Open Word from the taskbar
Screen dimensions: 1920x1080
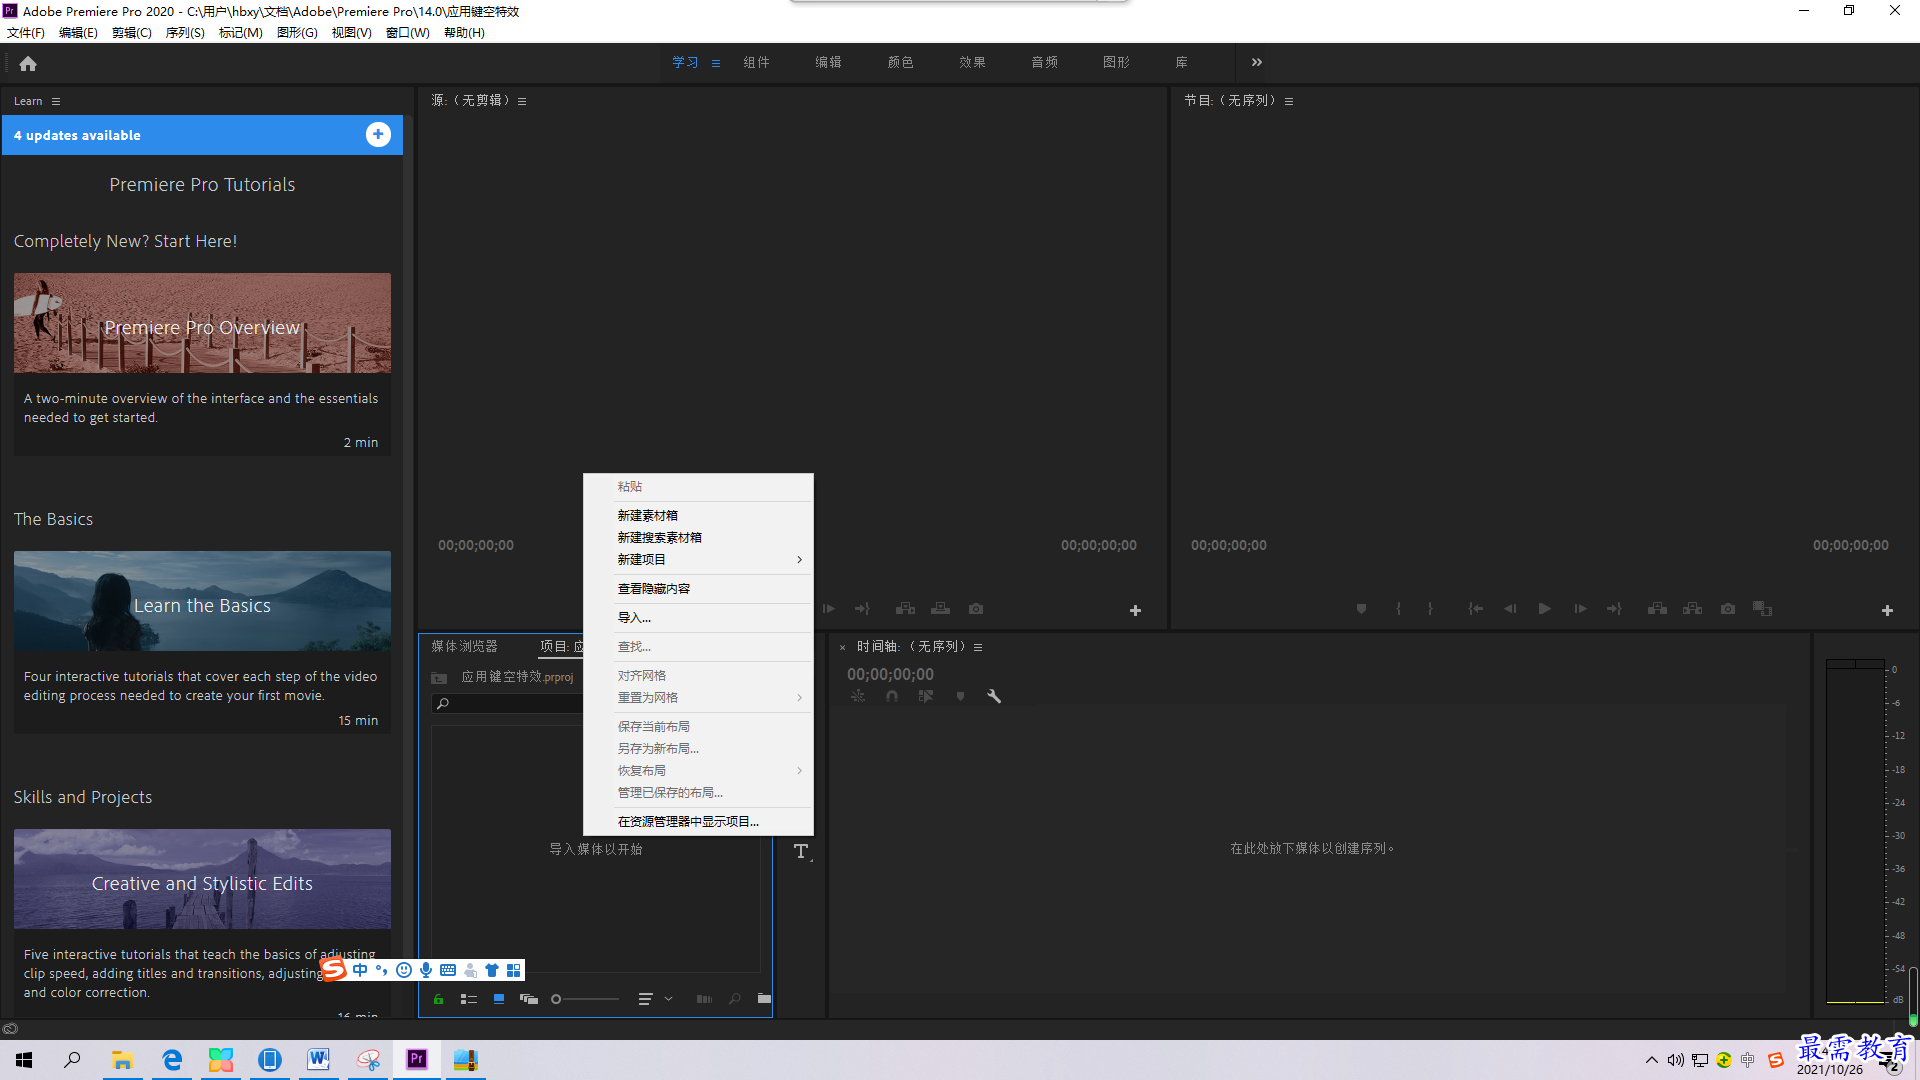coord(318,1059)
